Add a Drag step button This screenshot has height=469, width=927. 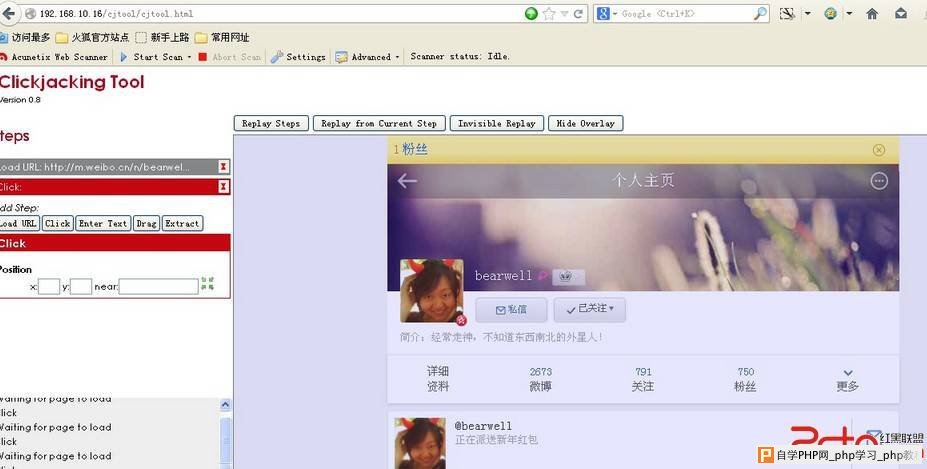point(146,223)
